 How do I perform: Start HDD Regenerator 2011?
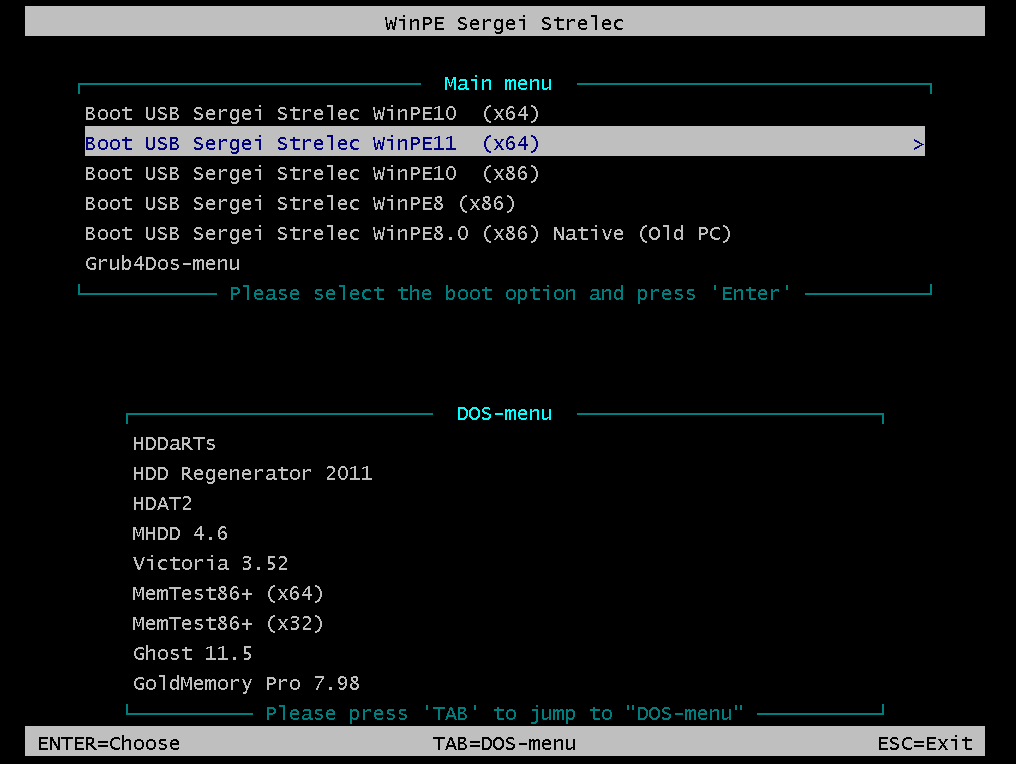252,474
